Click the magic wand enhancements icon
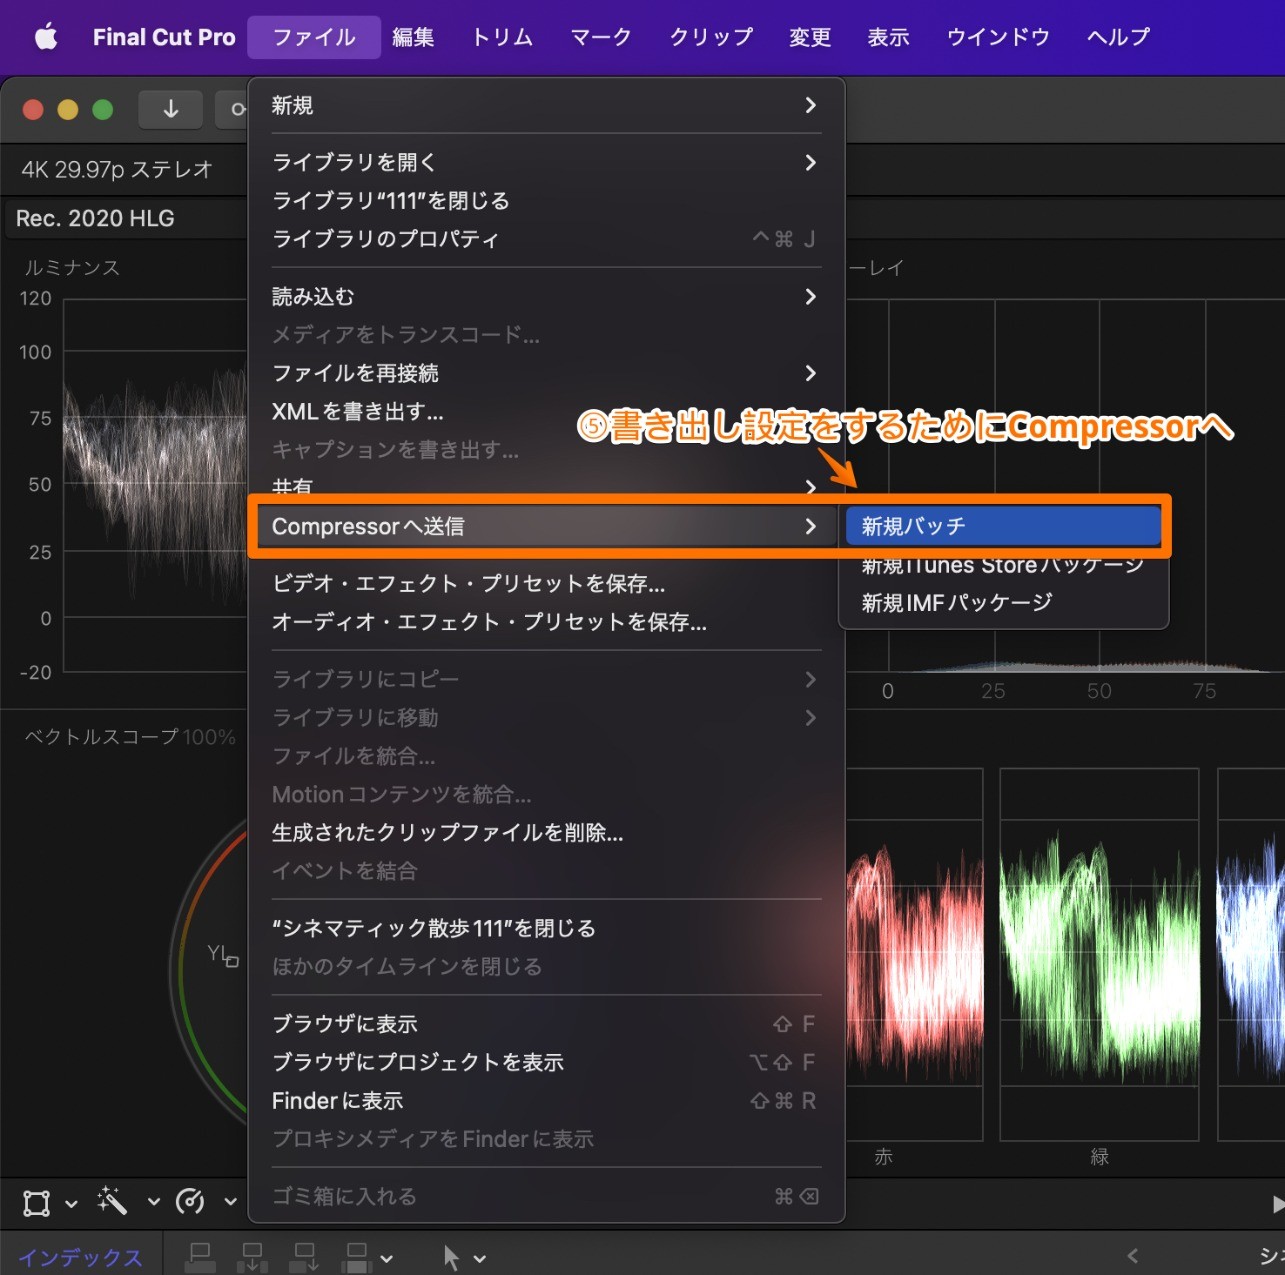 [112, 1201]
